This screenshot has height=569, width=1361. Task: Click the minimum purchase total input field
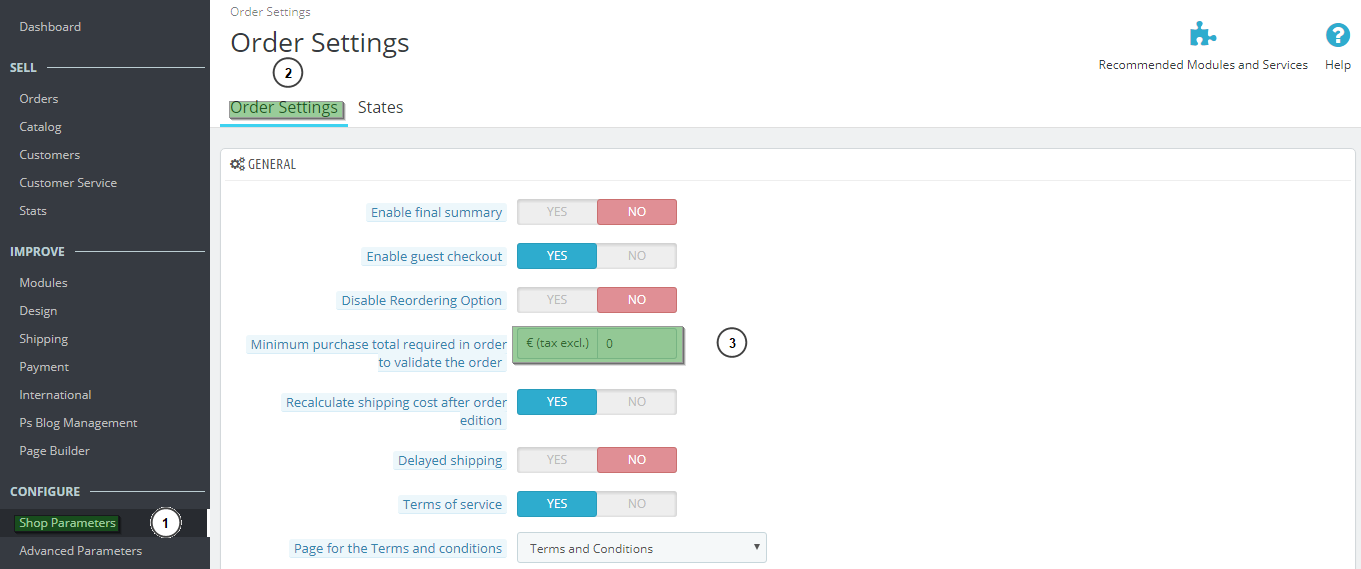[637, 344]
